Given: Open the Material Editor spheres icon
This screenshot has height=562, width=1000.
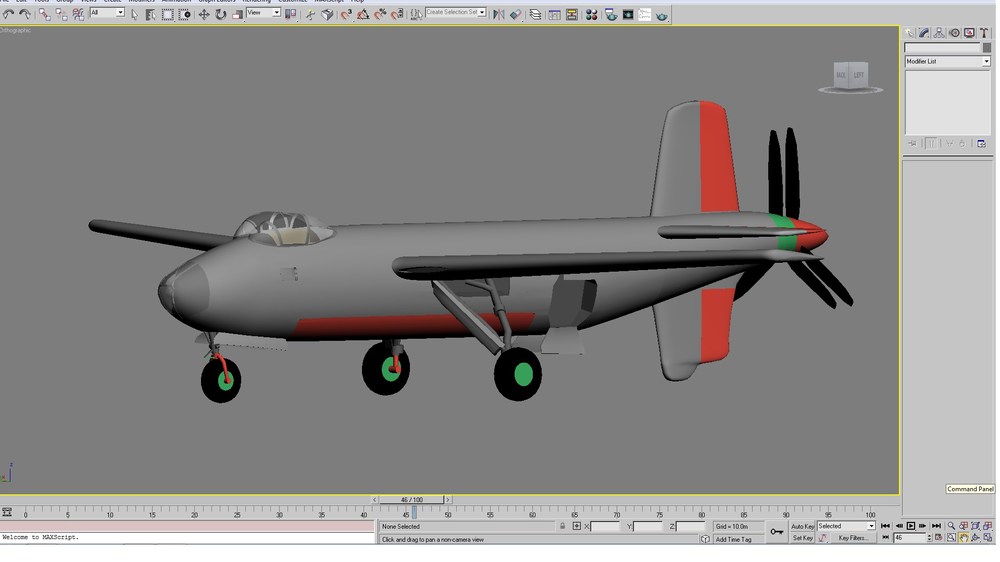Looking at the screenshot, I should coord(591,15).
